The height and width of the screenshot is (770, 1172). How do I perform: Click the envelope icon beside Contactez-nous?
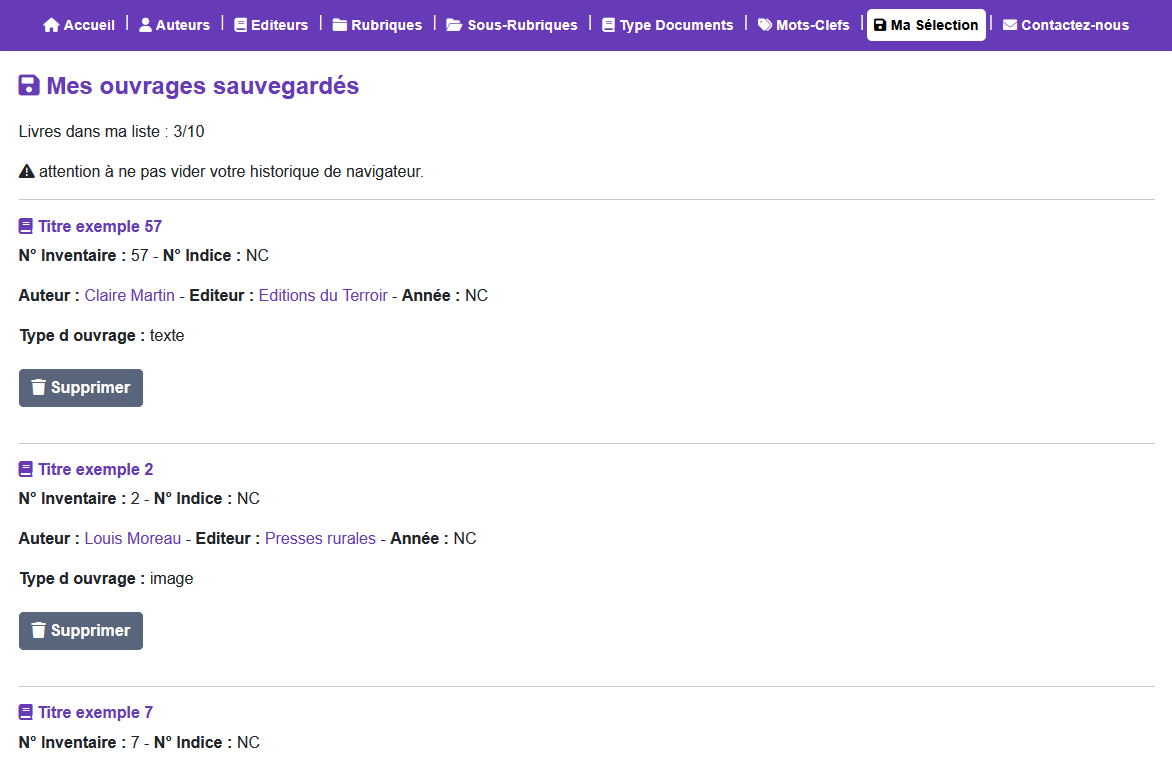coord(1010,25)
